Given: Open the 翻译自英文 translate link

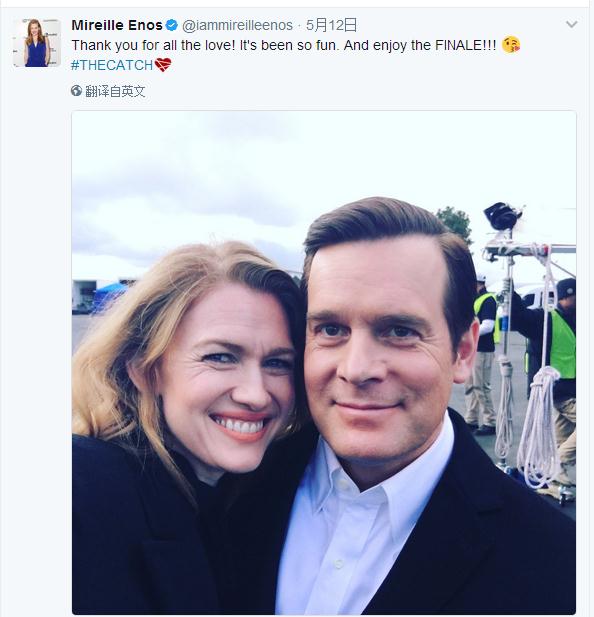Looking at the screenshot, I should 115,91.
